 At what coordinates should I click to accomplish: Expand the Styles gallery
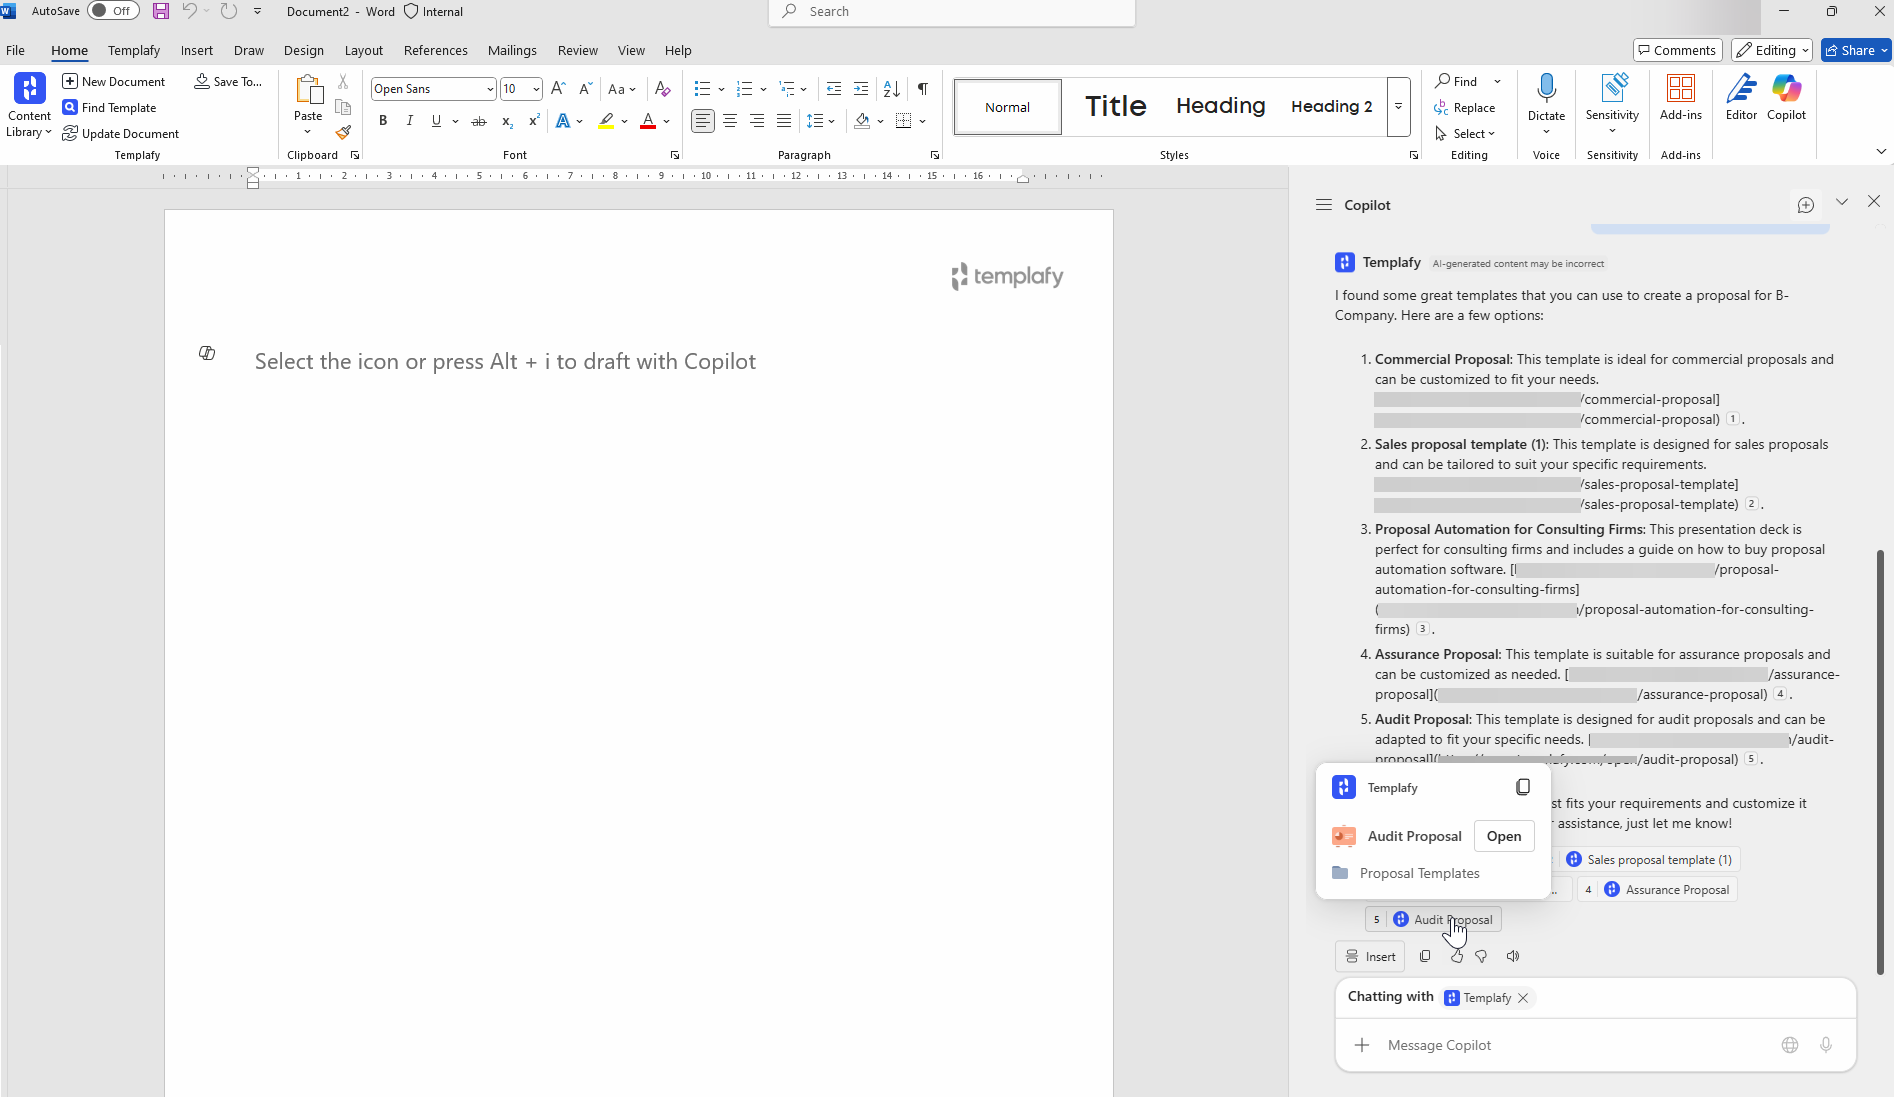point(1398,106)
